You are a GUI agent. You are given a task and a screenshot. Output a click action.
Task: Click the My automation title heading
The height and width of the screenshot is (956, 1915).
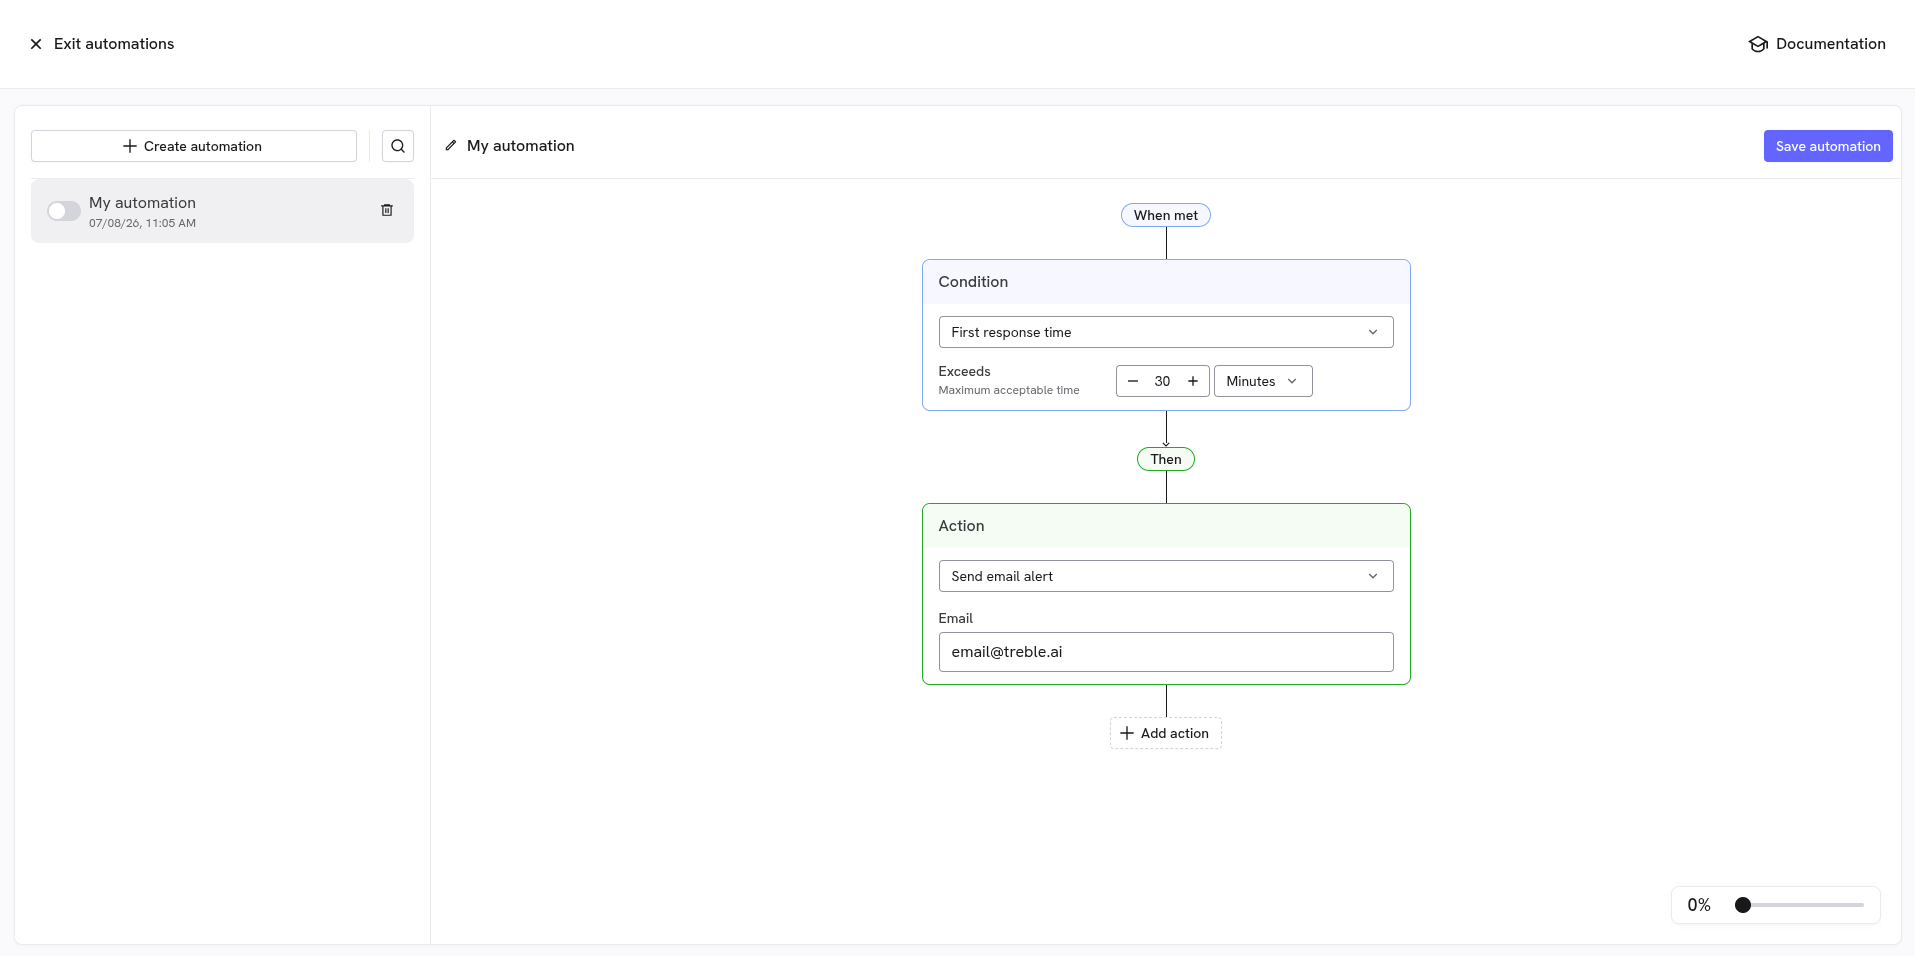click(x=521, y=146)
